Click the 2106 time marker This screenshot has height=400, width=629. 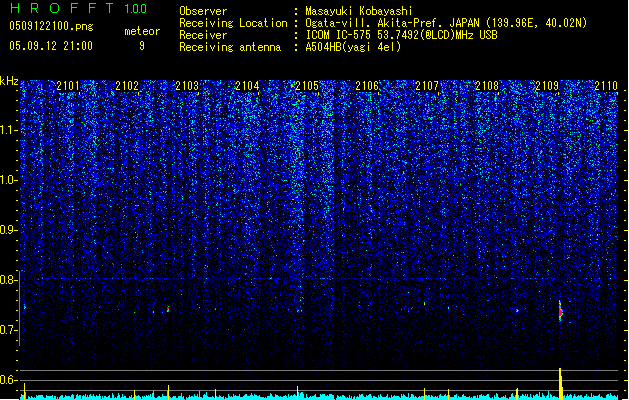367,86
